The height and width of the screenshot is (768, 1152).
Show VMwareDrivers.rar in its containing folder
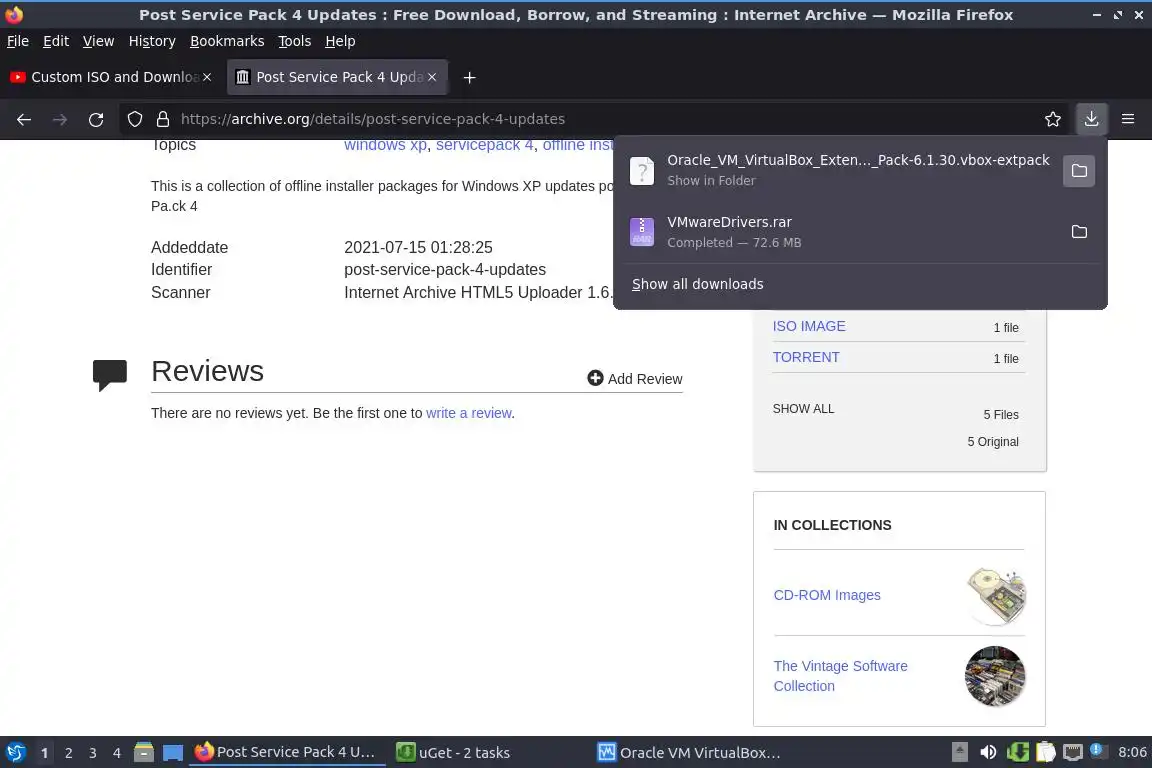click(1079, 232)
